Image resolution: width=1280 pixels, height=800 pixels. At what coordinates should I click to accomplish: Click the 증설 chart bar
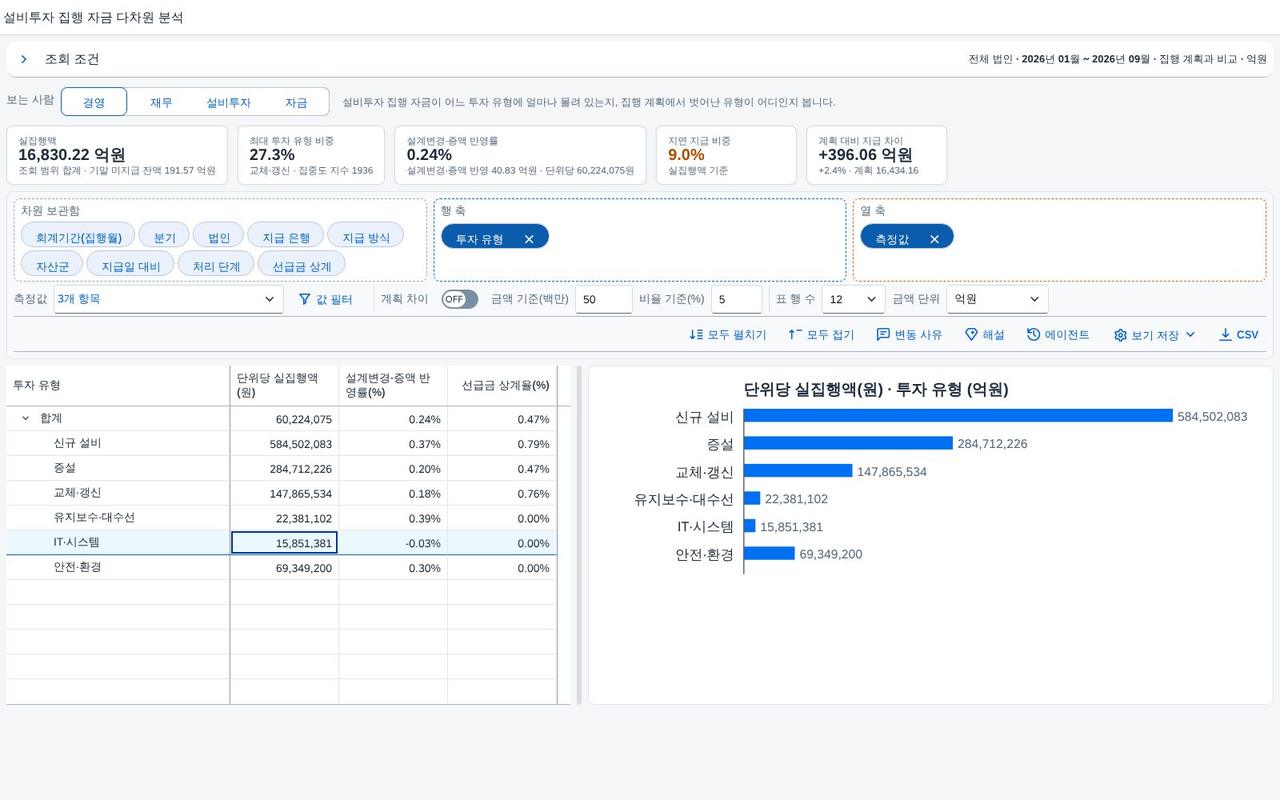pos(848,443)
